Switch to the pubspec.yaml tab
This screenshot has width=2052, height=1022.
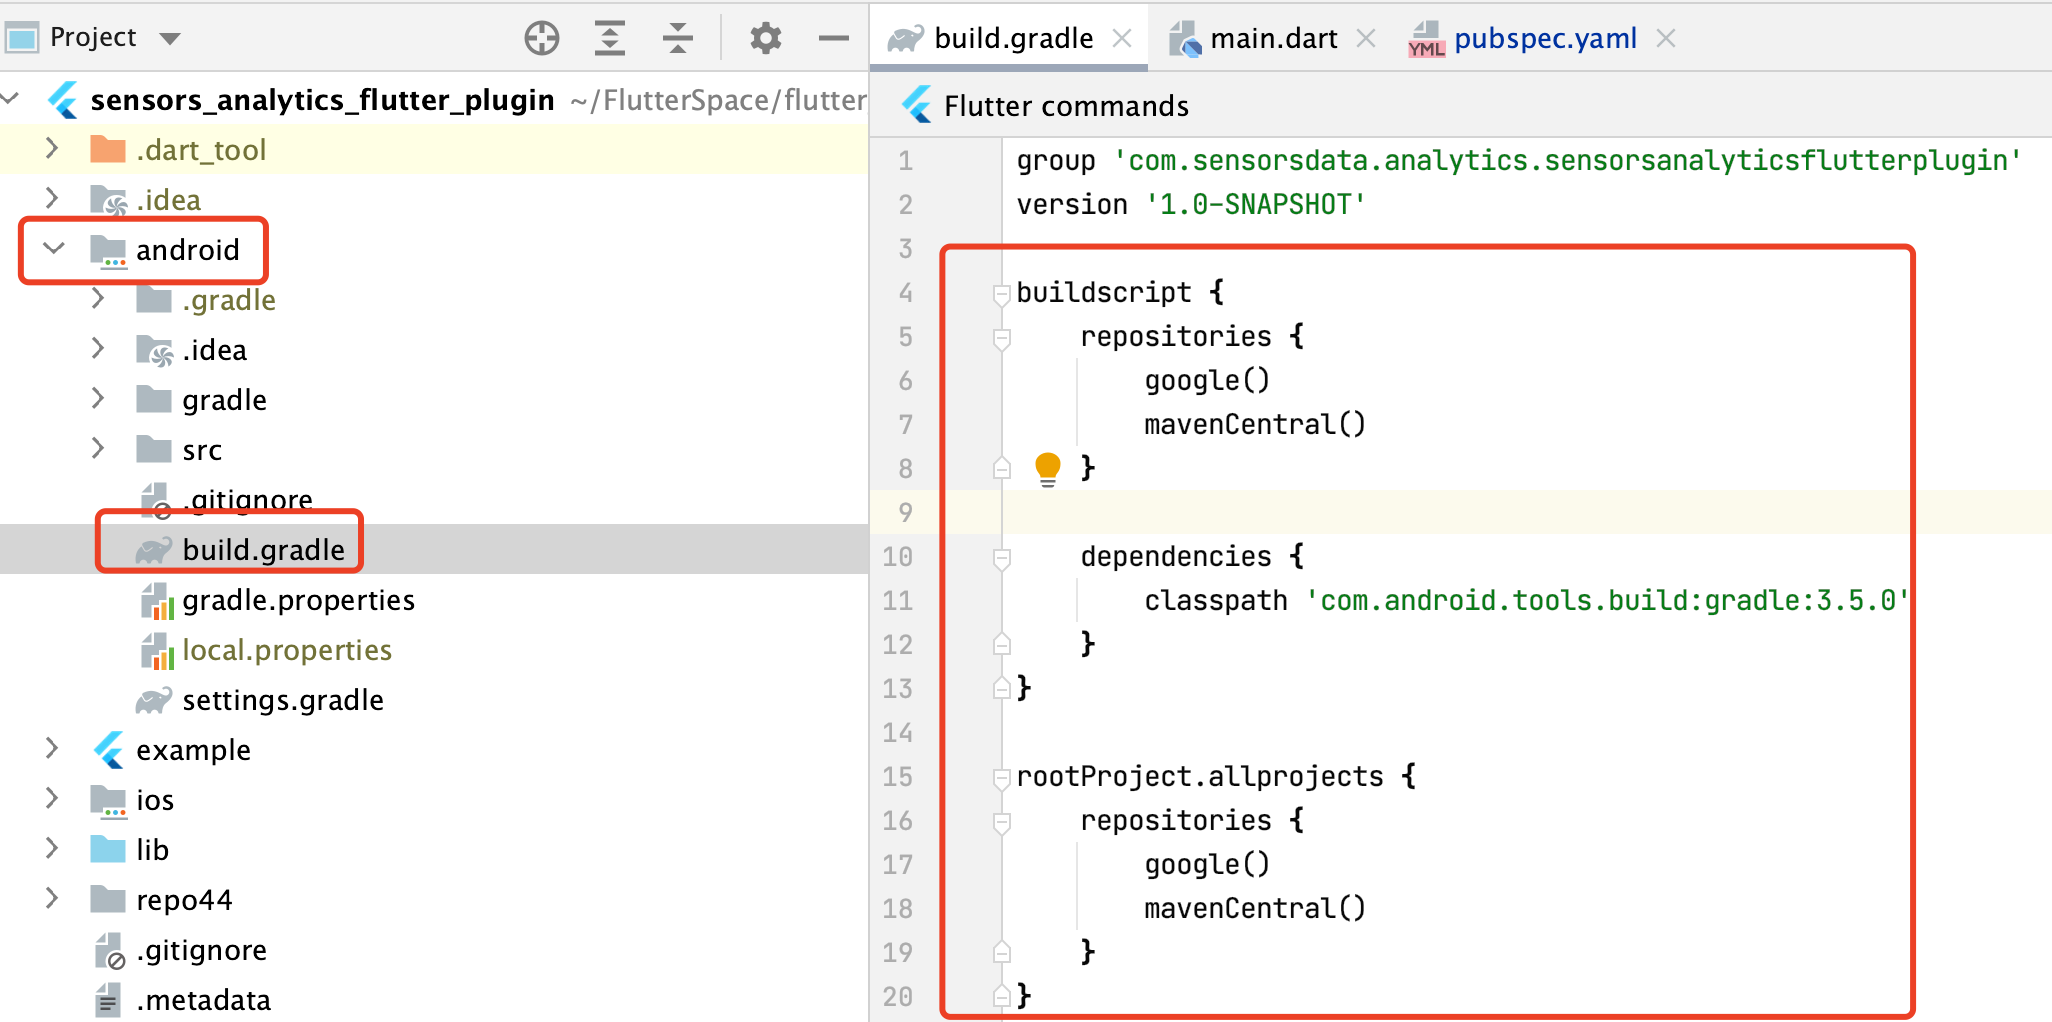(x=1546, y=38)
